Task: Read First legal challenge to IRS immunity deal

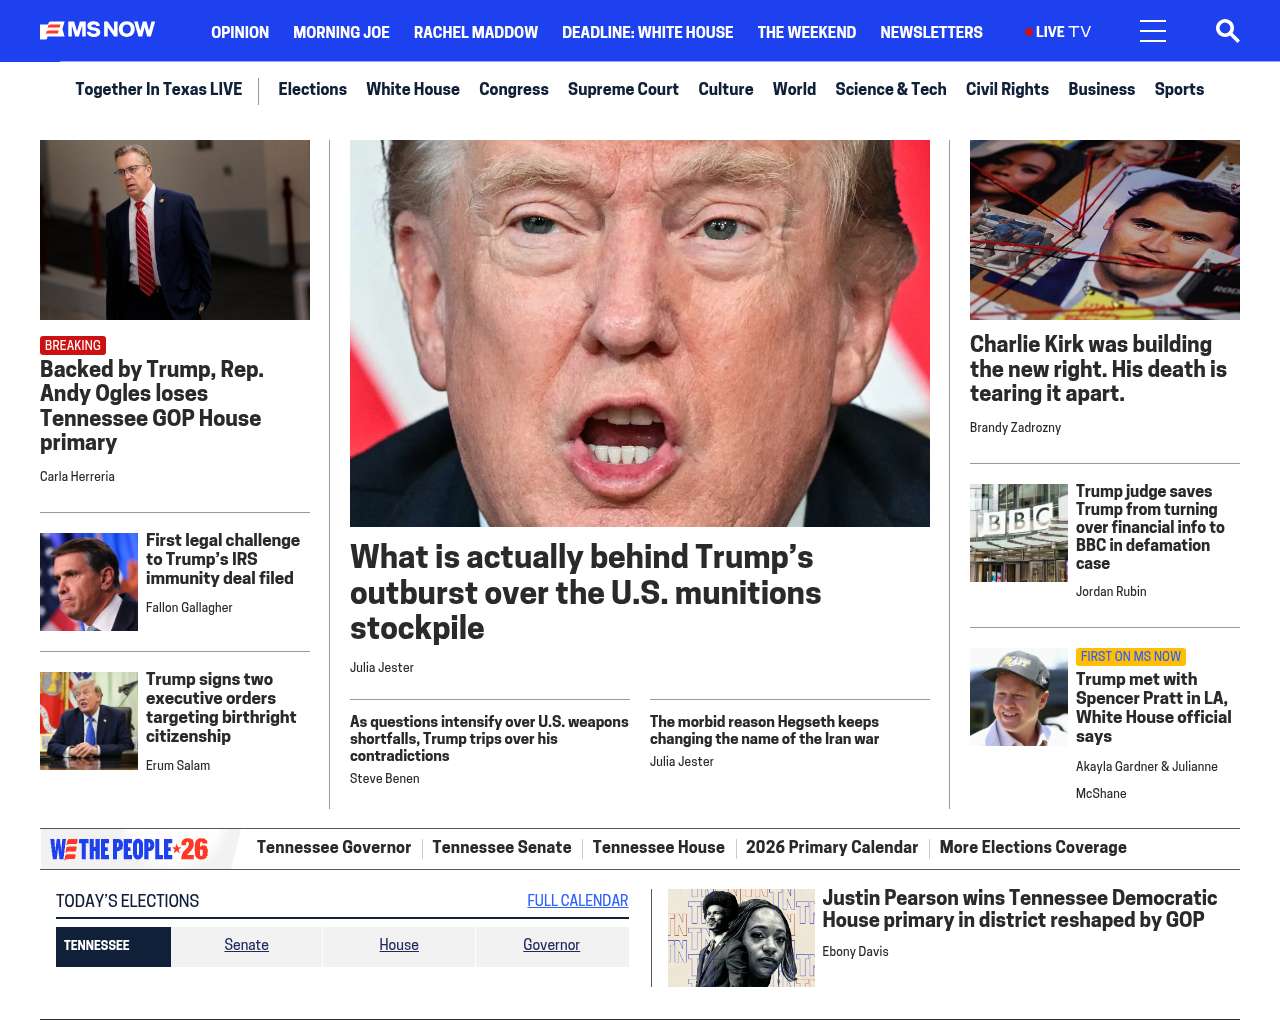Action: [x=223, y=559]
